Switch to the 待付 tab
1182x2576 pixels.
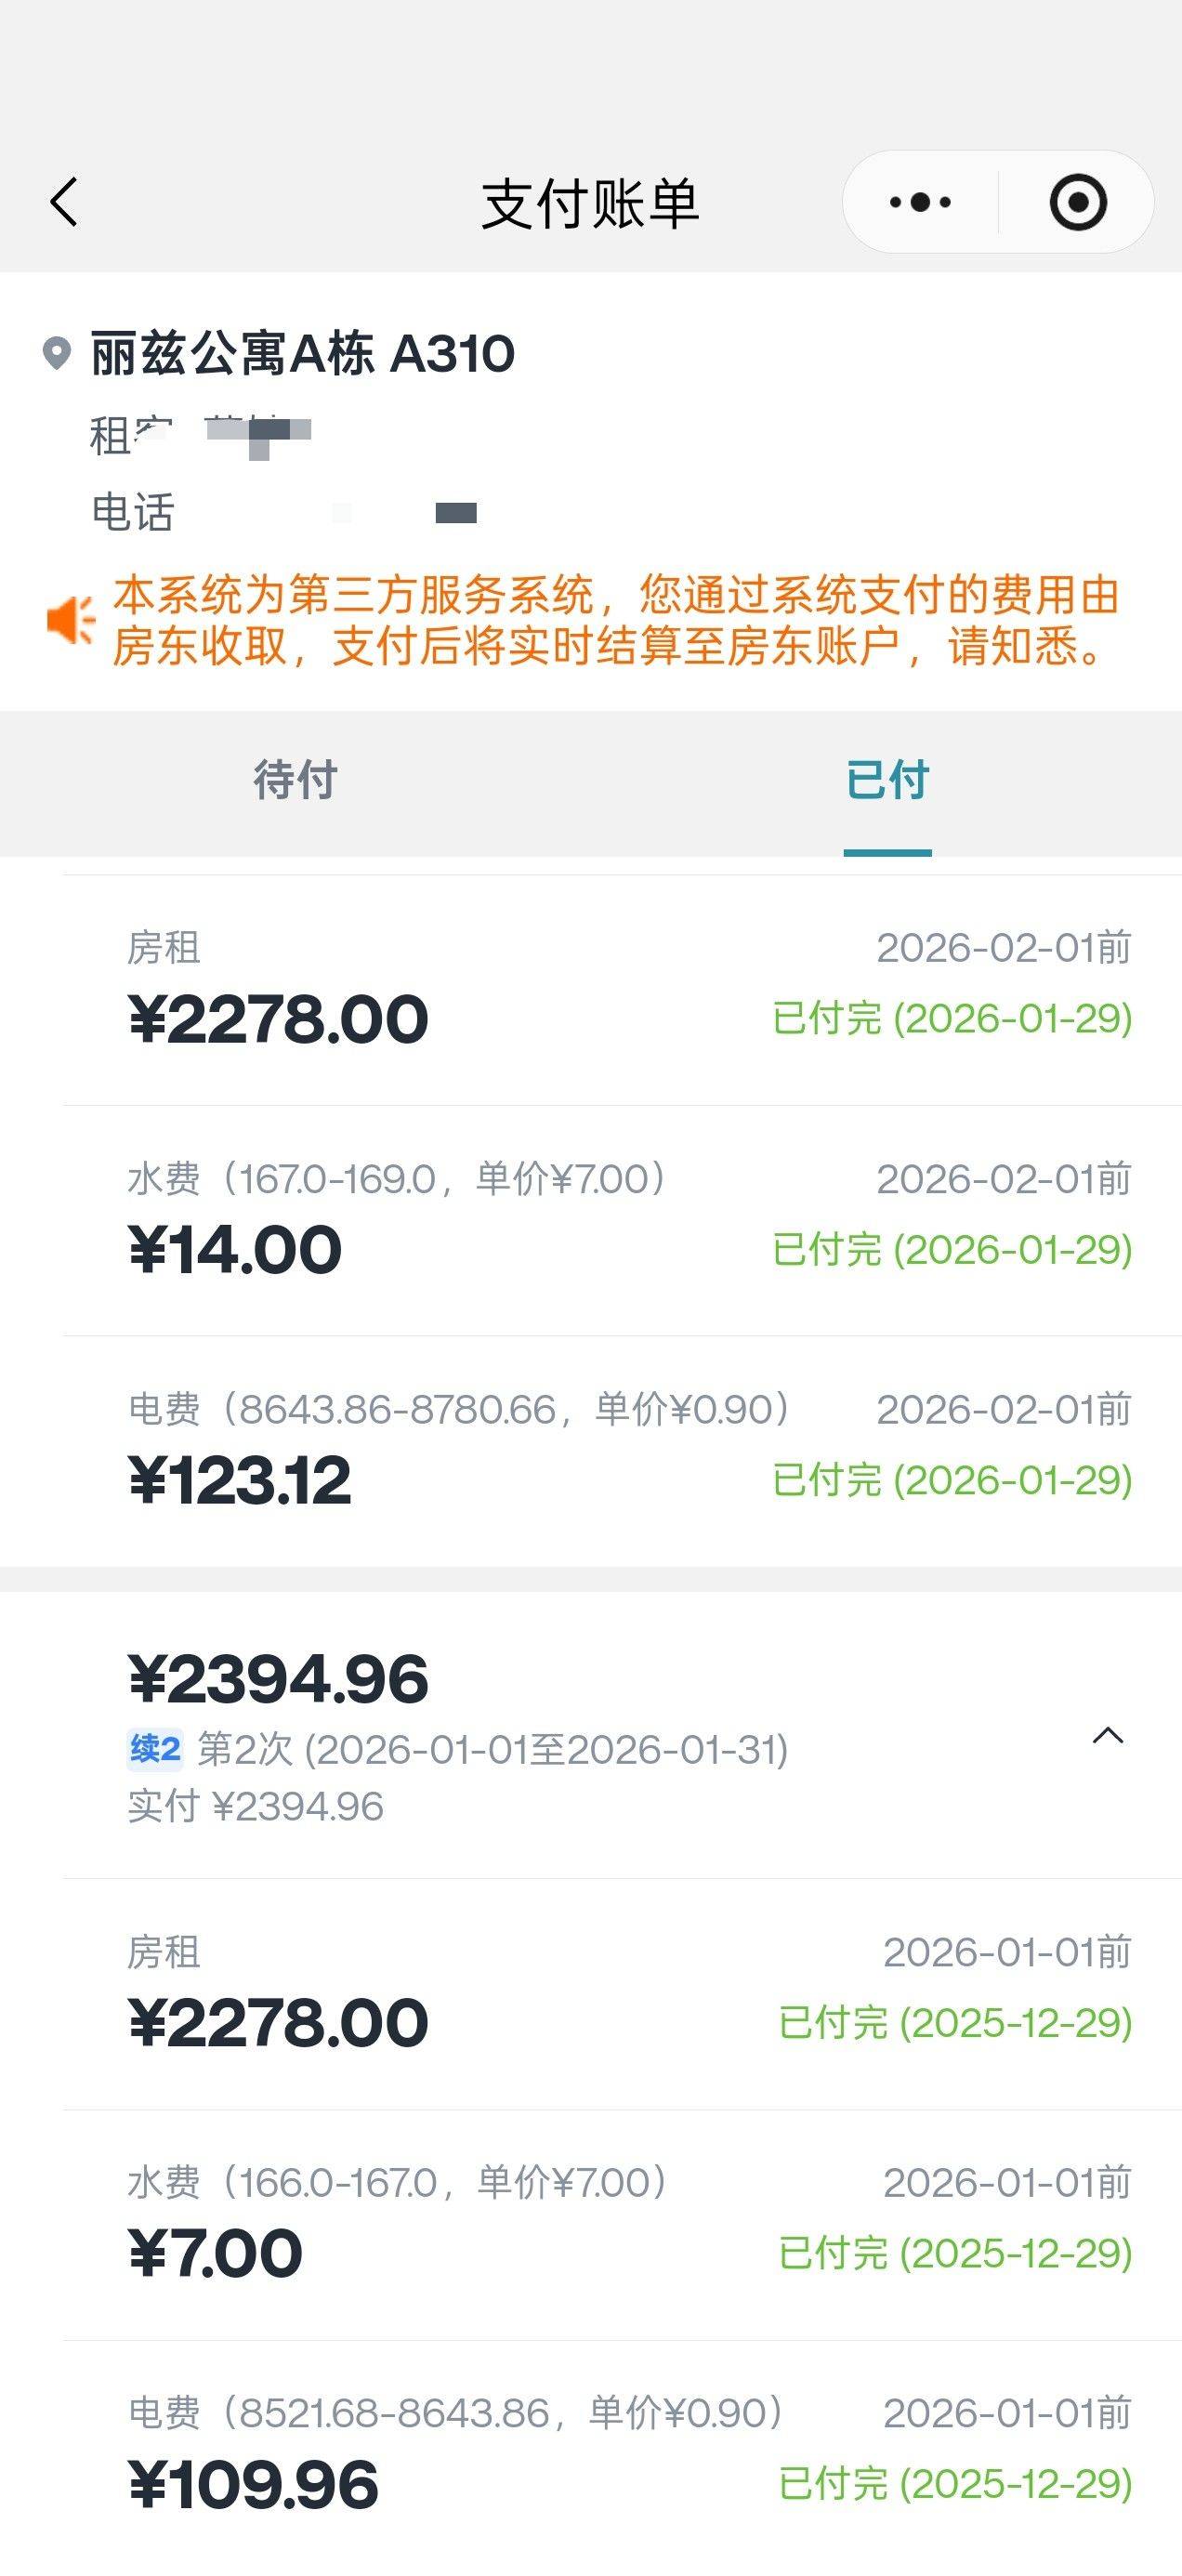[x=295, y=780]
